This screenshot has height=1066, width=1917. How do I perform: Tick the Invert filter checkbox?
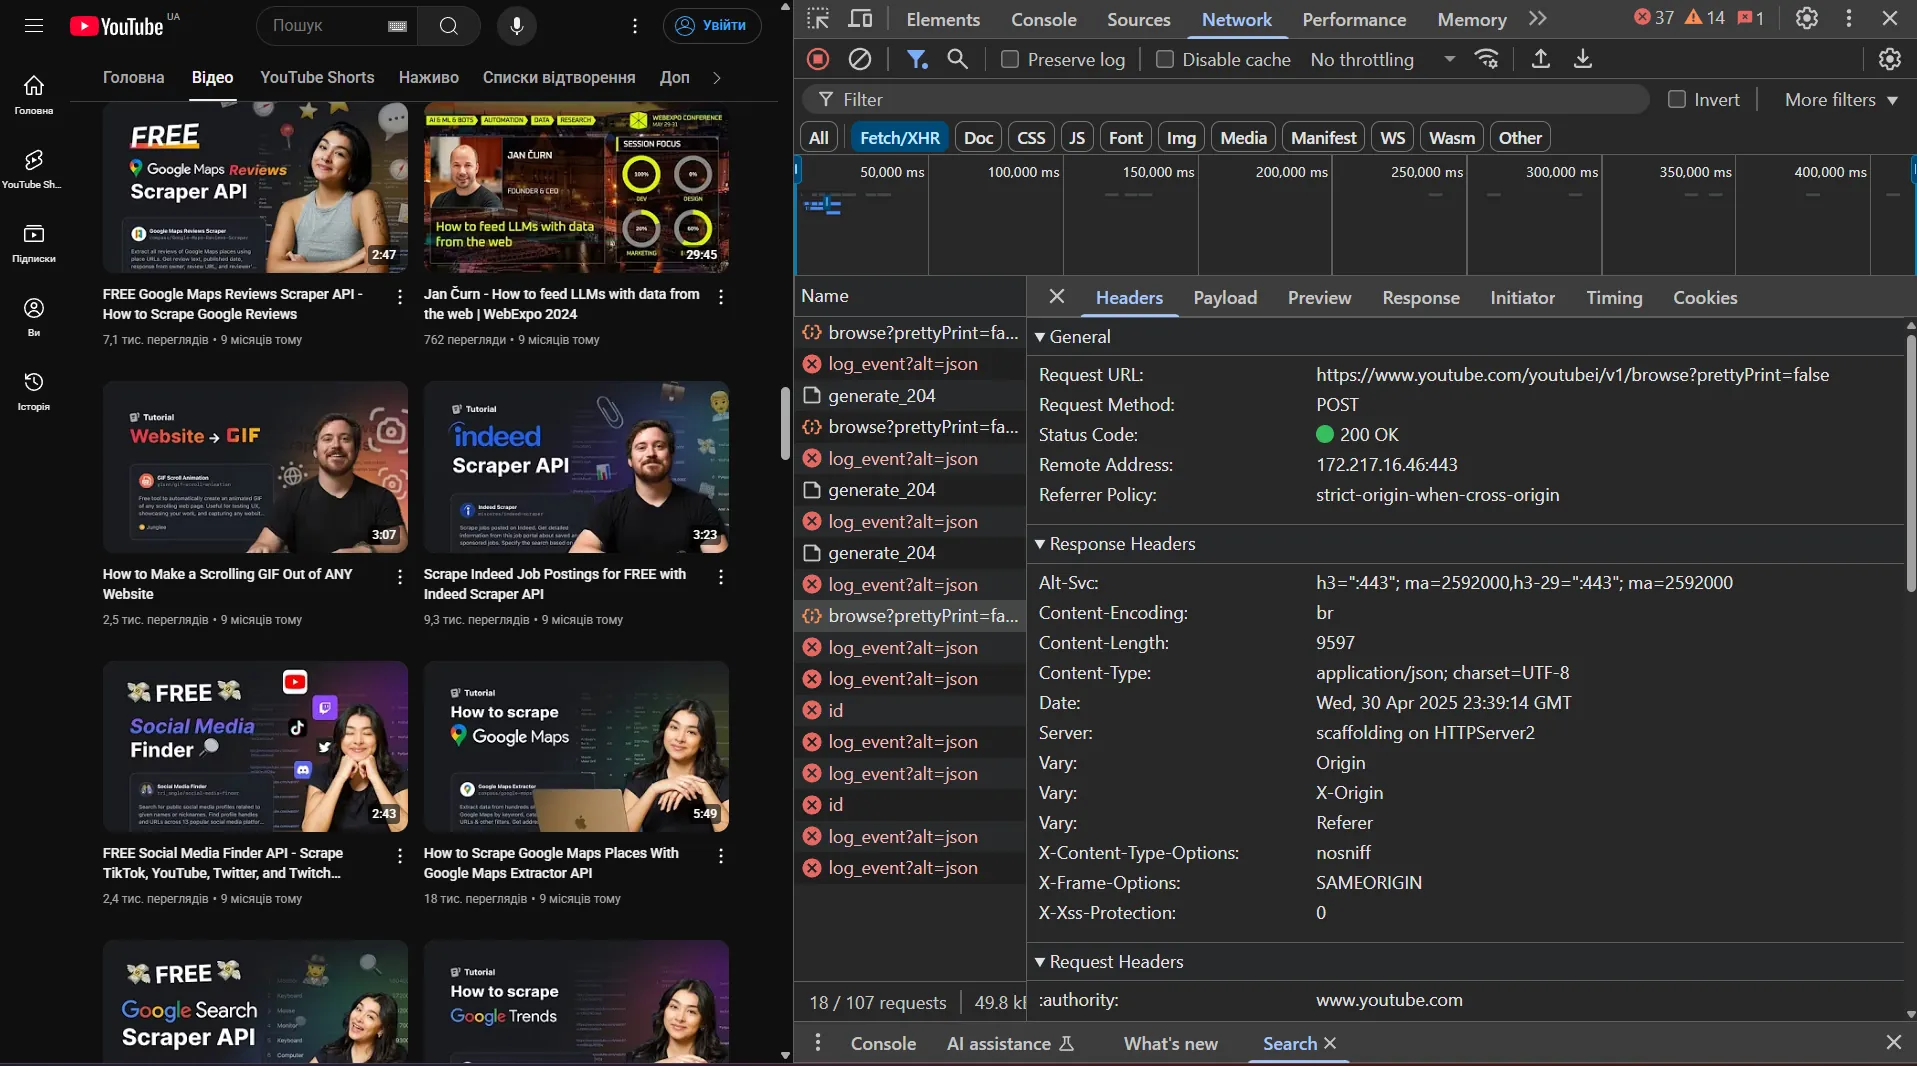tap(1677, 99)
